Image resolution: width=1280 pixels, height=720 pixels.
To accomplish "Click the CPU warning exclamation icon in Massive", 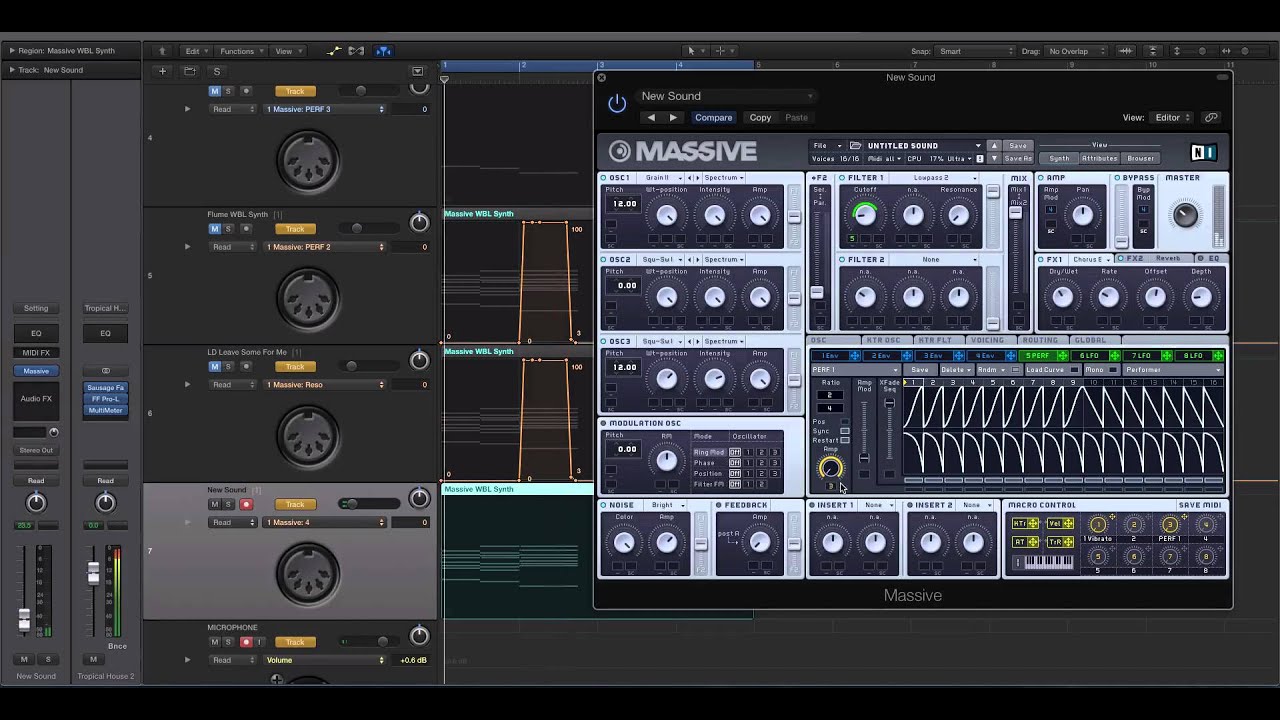I will pos(980,159).
